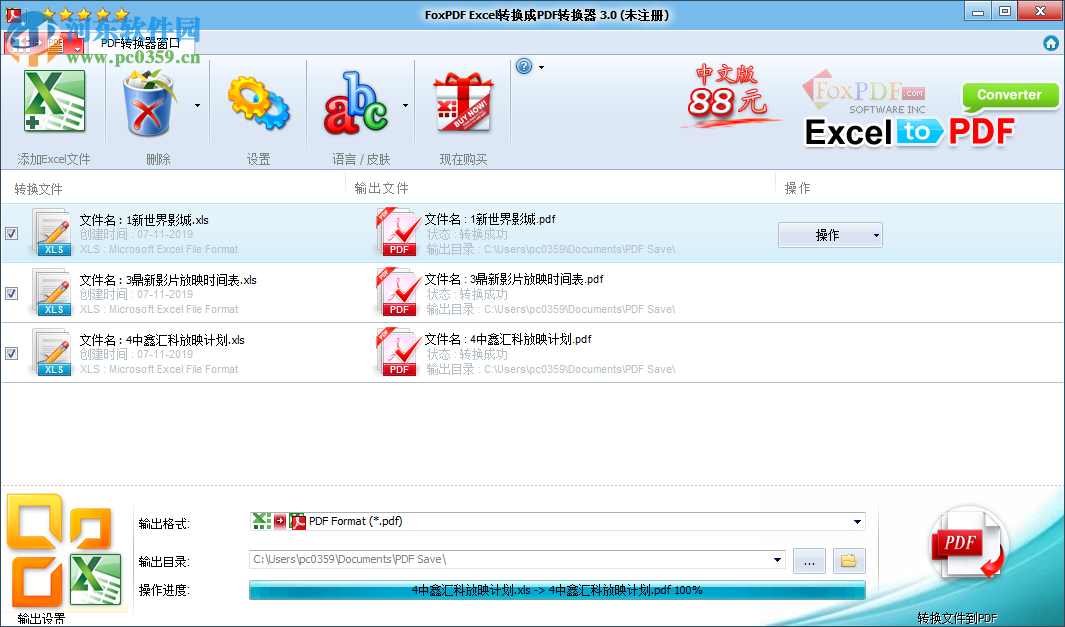This screenshot has width=1065, height=627.
Task: Uncheck the 3鼎新影片放映时间表.xls checkbox
Action: 12,293
